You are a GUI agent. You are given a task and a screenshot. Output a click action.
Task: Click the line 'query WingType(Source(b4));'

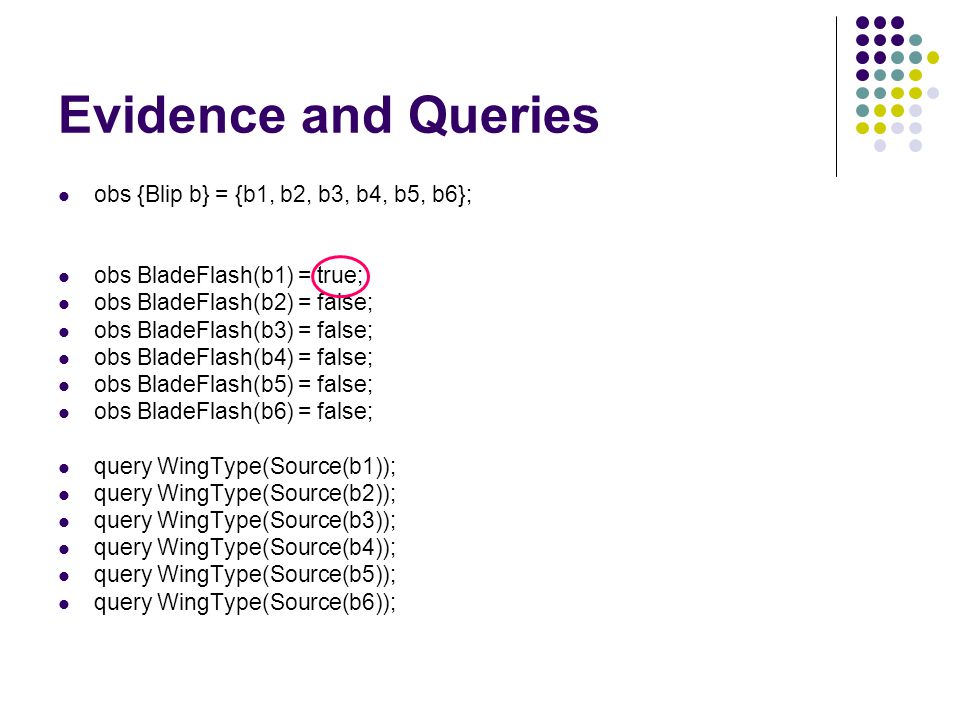[x=245, y=548]
